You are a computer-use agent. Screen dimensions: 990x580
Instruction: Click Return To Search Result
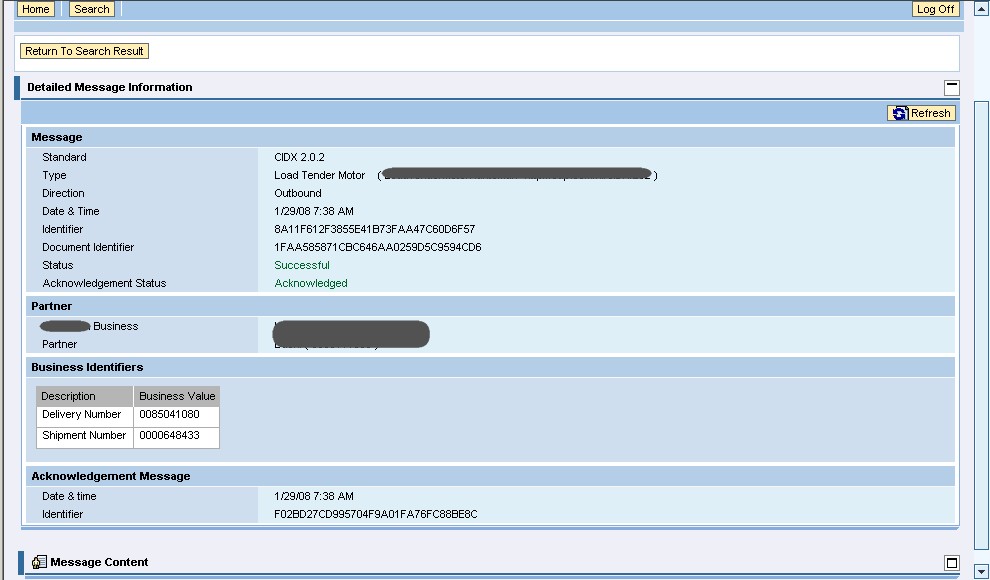[85, 51]
